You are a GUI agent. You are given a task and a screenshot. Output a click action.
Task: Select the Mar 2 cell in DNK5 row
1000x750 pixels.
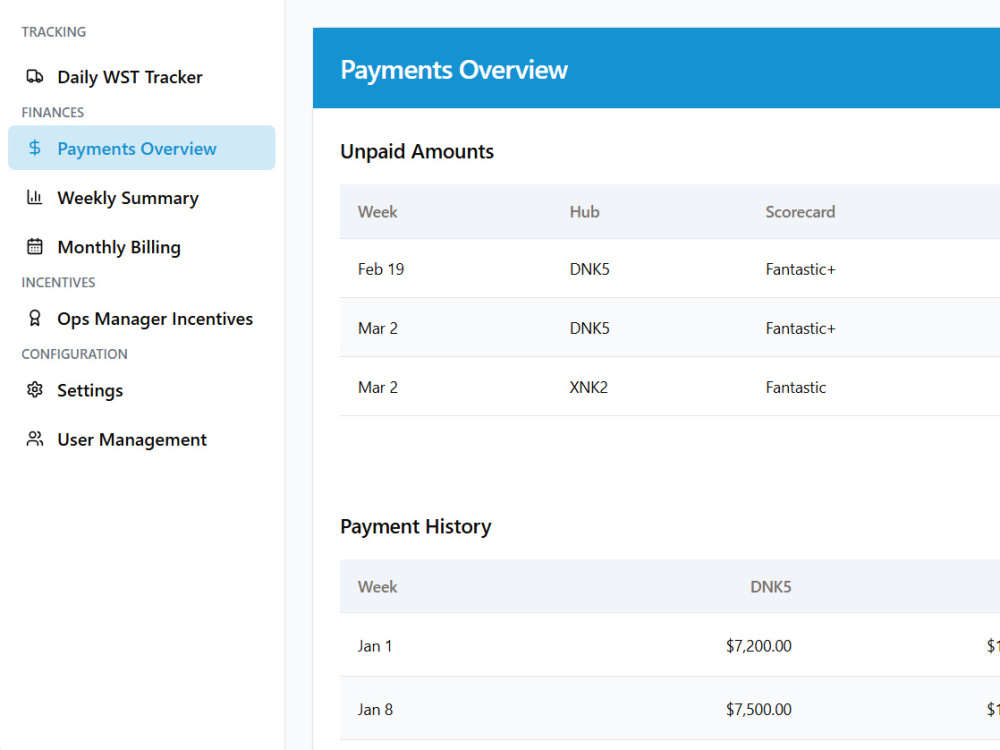(x=378, y=328)
